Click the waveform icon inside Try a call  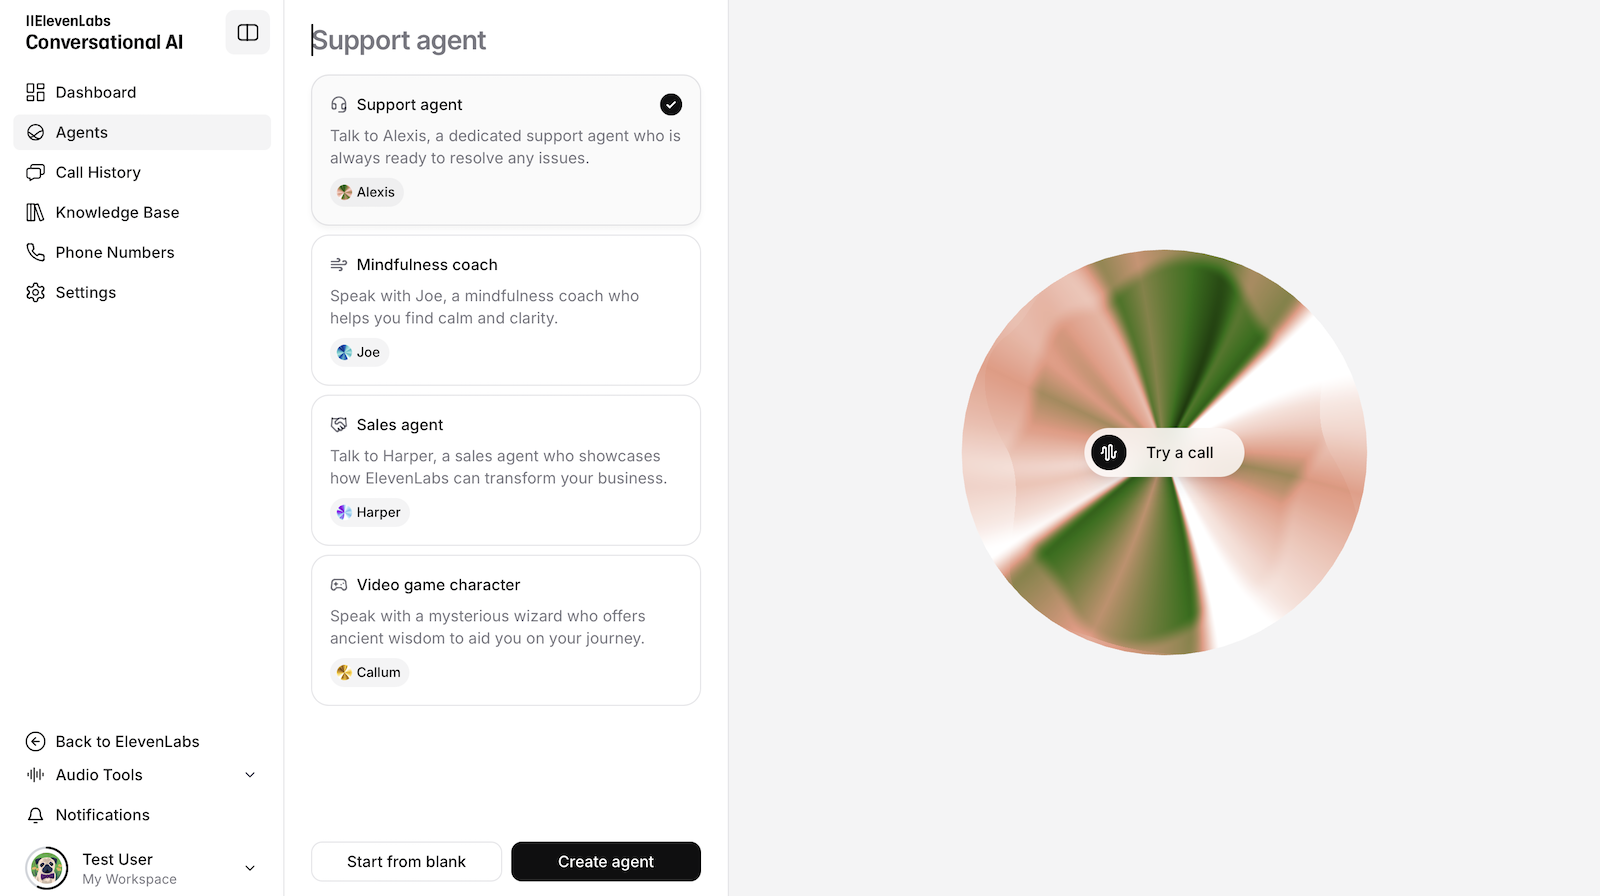1108,452
